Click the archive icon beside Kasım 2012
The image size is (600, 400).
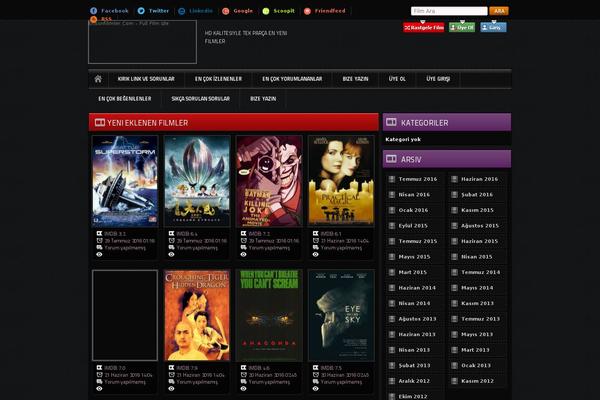point(454,381)
